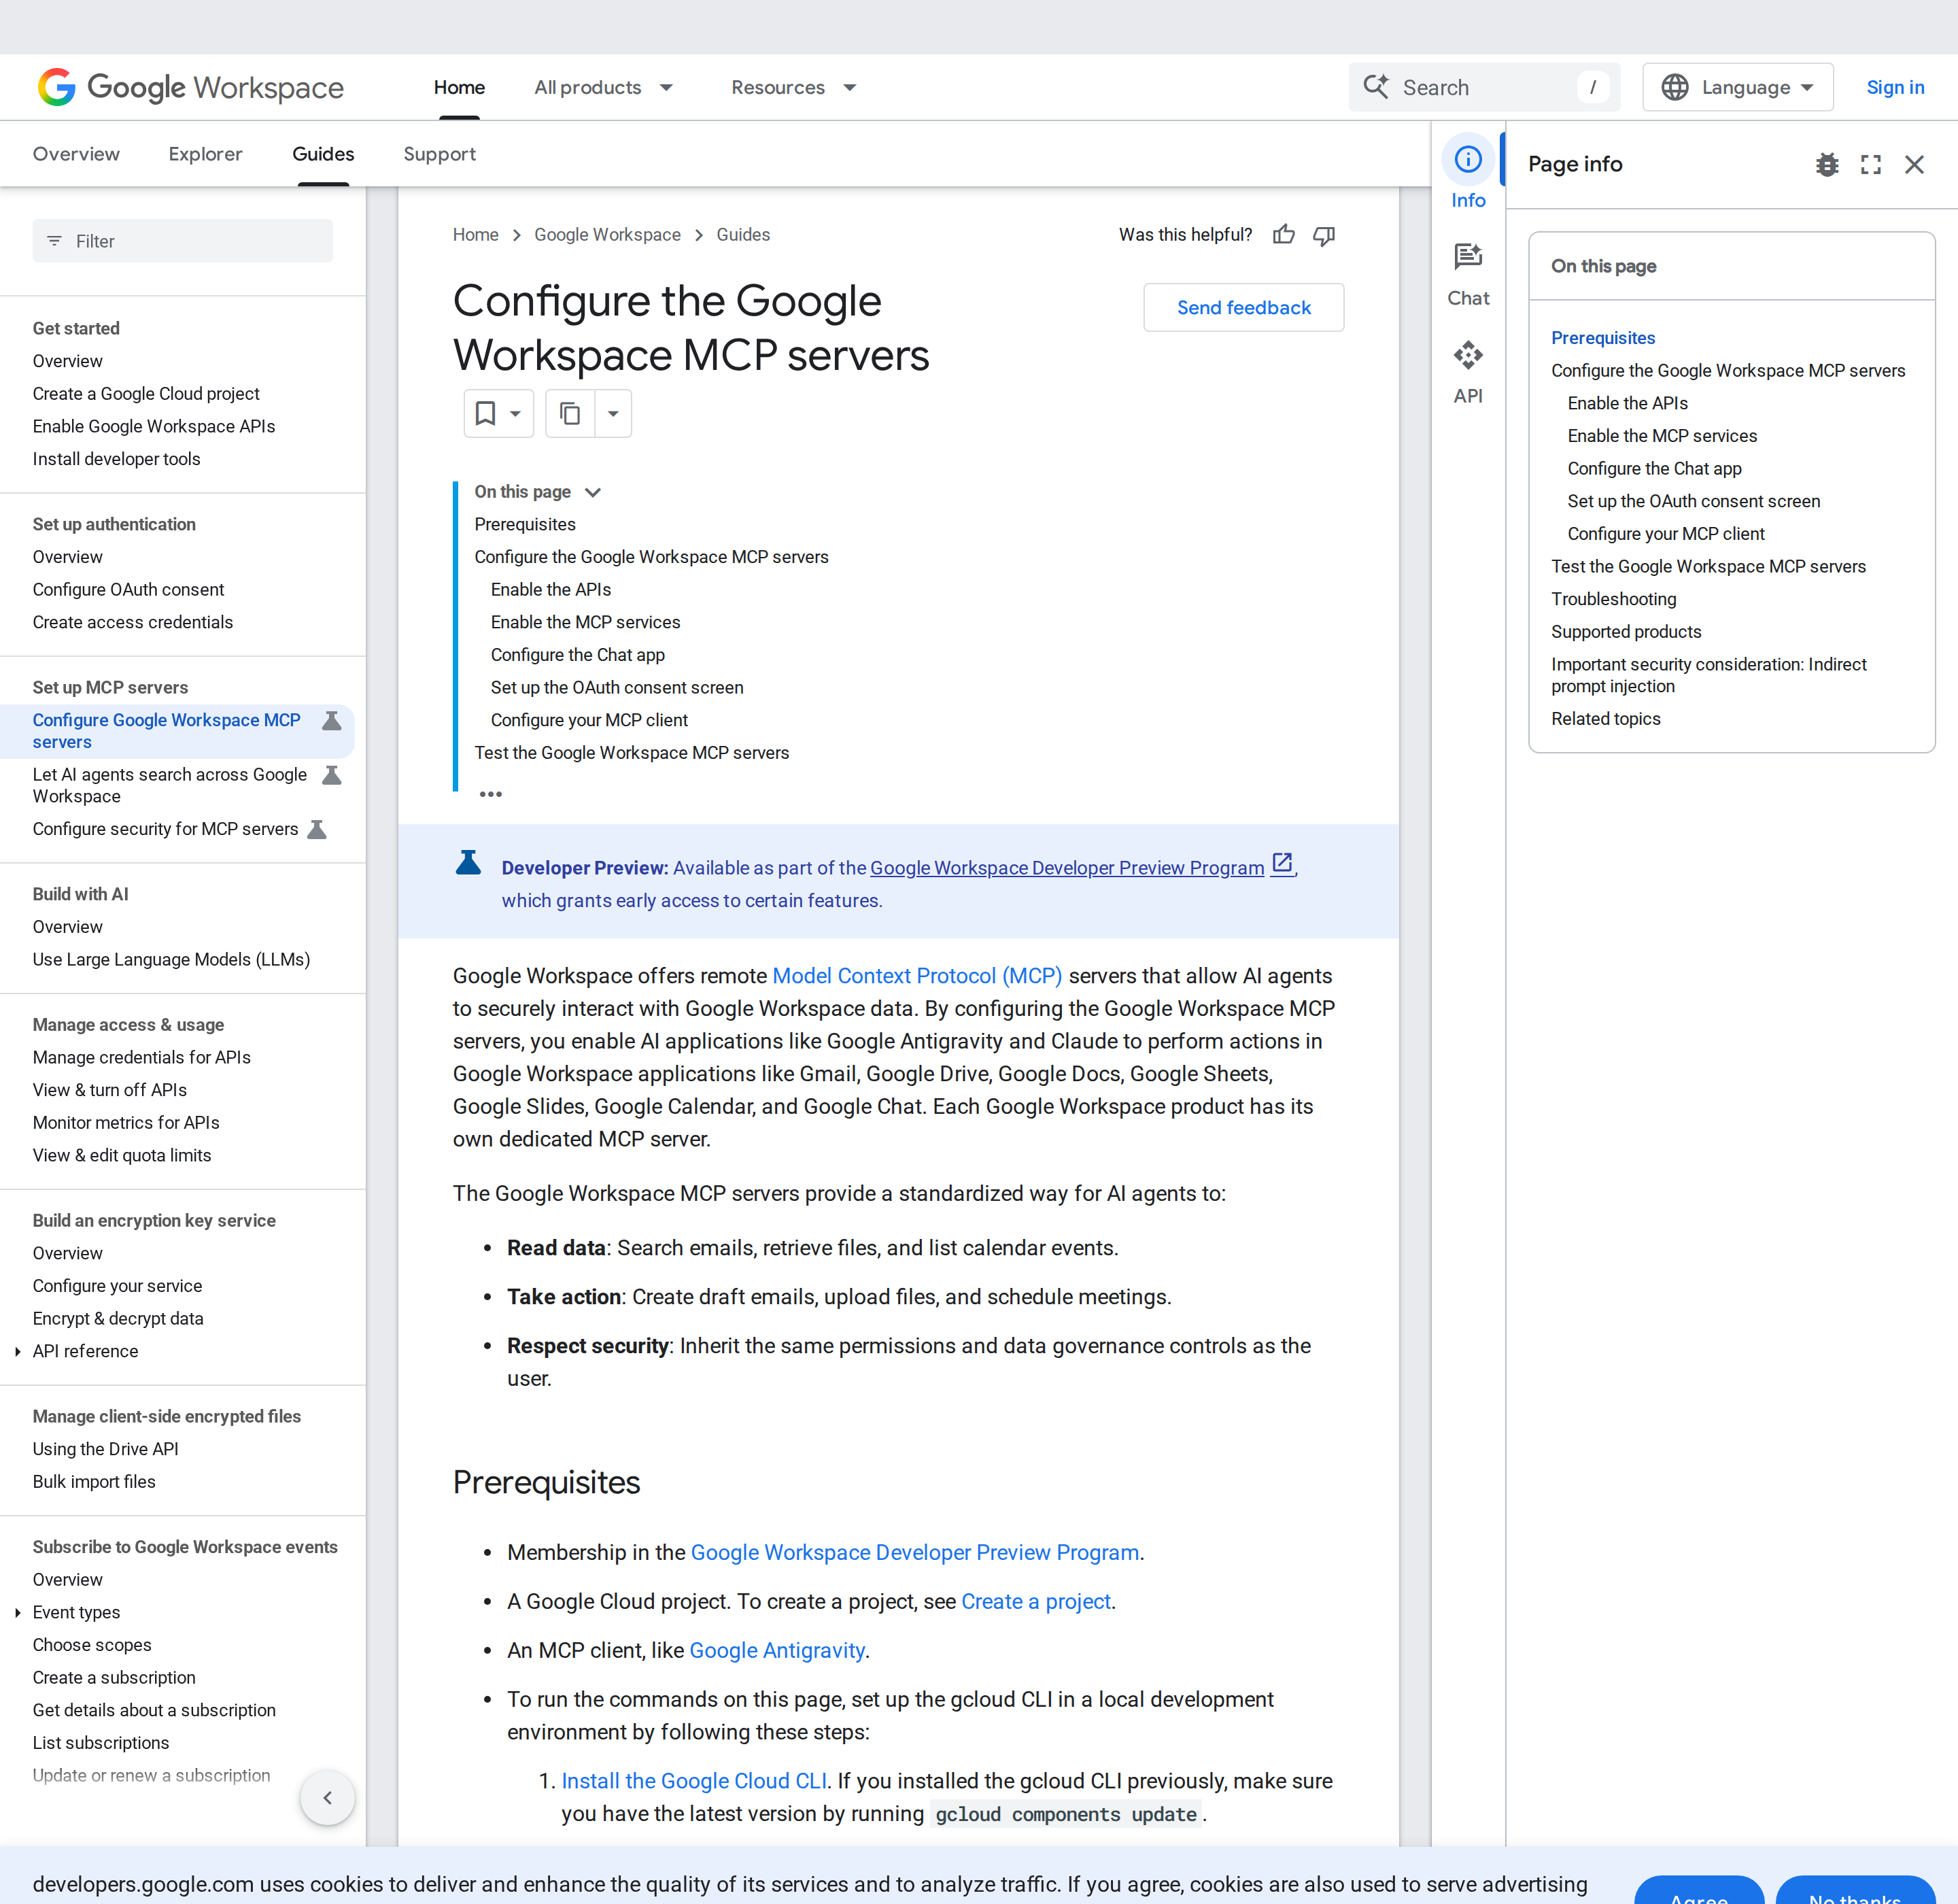
Task: Click flask icon beside Configure Google Workspace MCP servers
Action: 332,721
